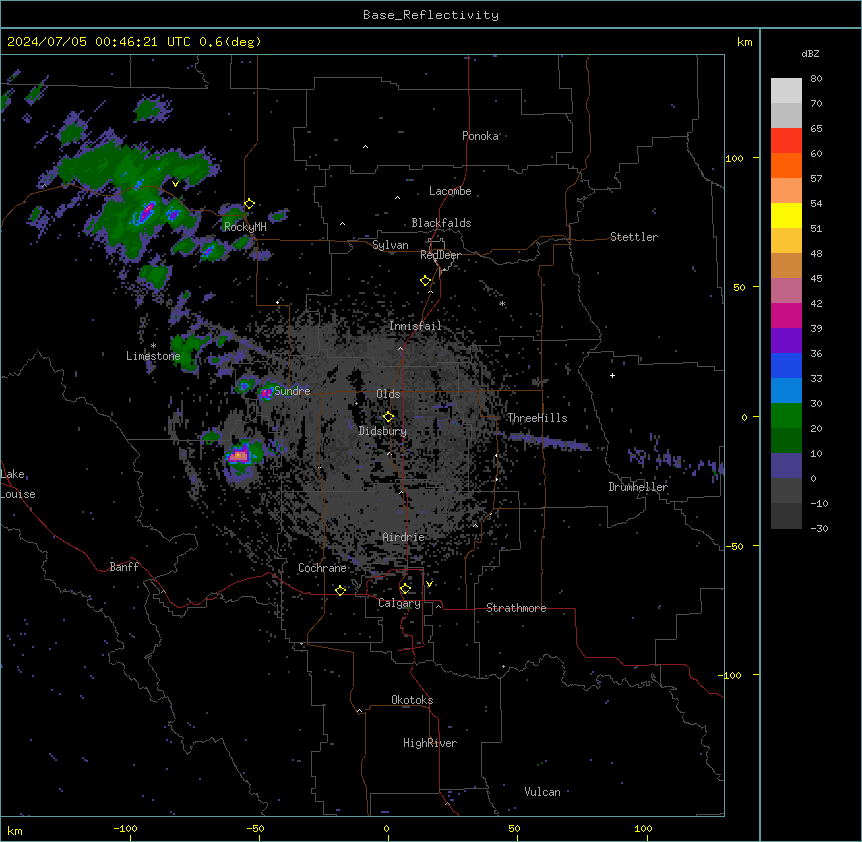Screen dimensions: 862x842
Task: Click the Lacombe town label
Action: pos(450,191)
